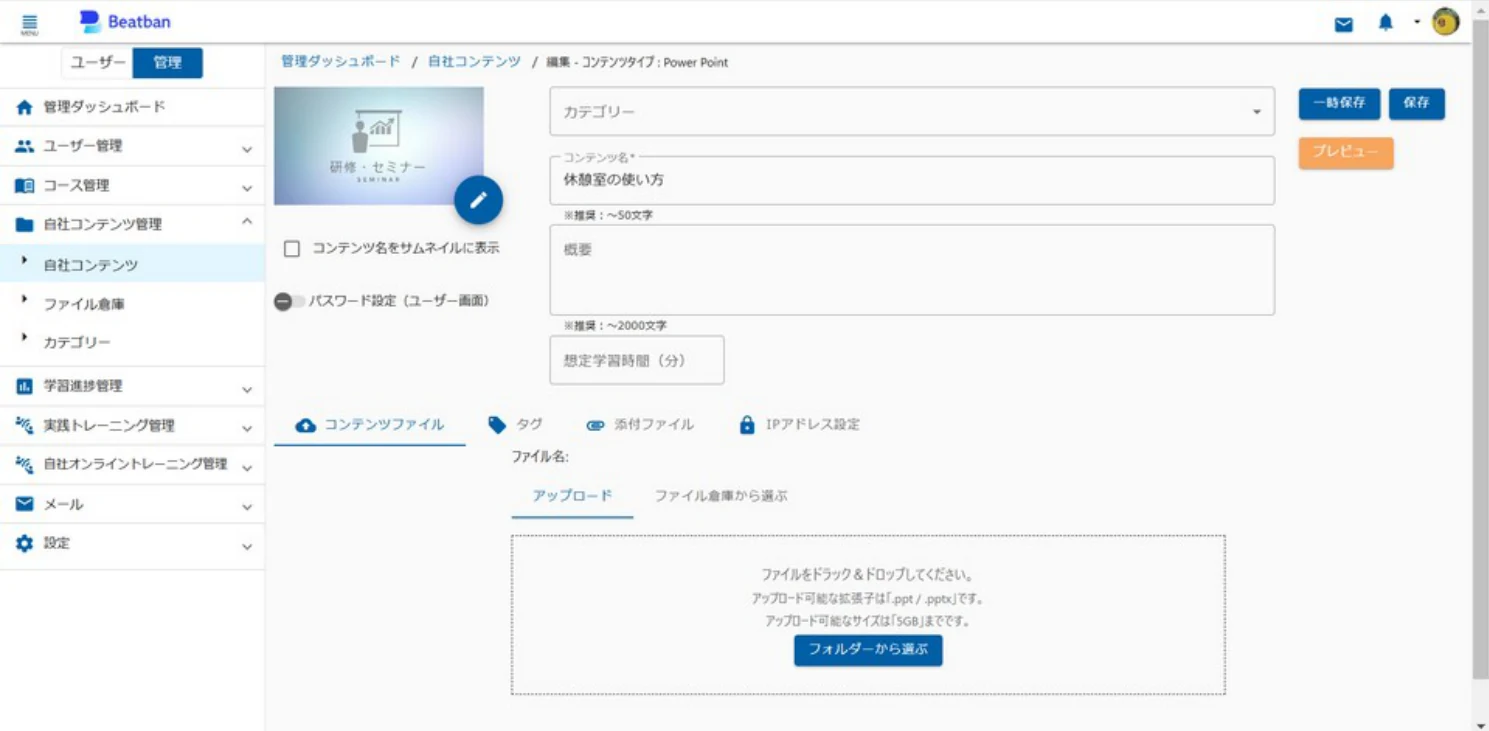Viewport: 1489px width, 731px height.
Task: Open the mail envelope icon in header
Action: [1344, 24]
